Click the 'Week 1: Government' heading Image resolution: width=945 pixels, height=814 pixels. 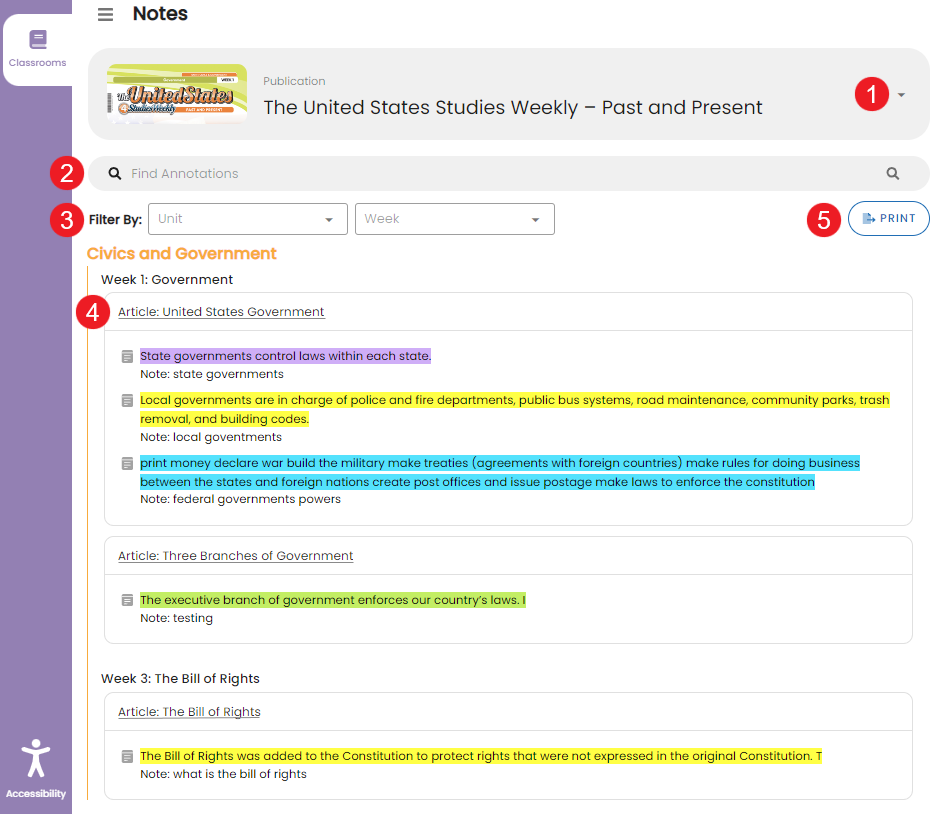click(167, 280)
